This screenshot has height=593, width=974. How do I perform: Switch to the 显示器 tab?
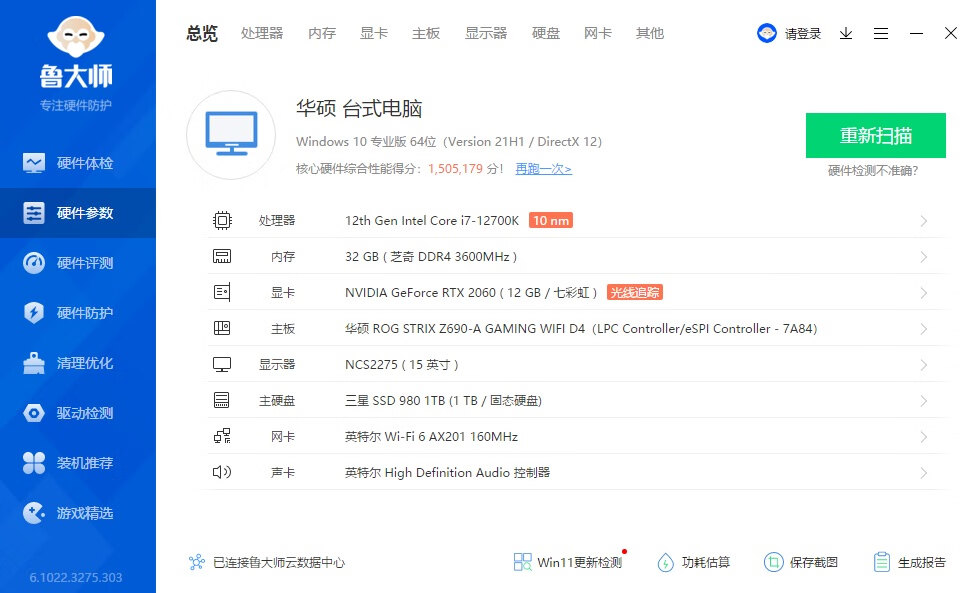(x=486, y=34)
